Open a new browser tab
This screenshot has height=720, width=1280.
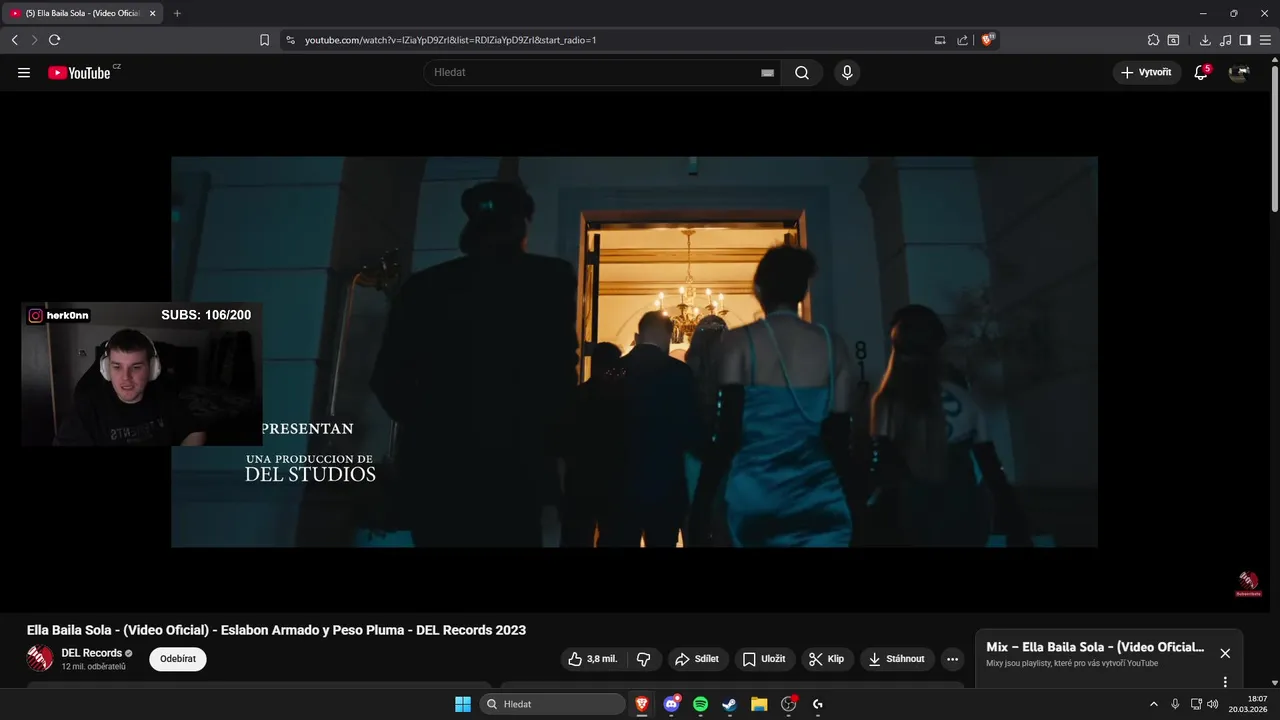(177, 13)
